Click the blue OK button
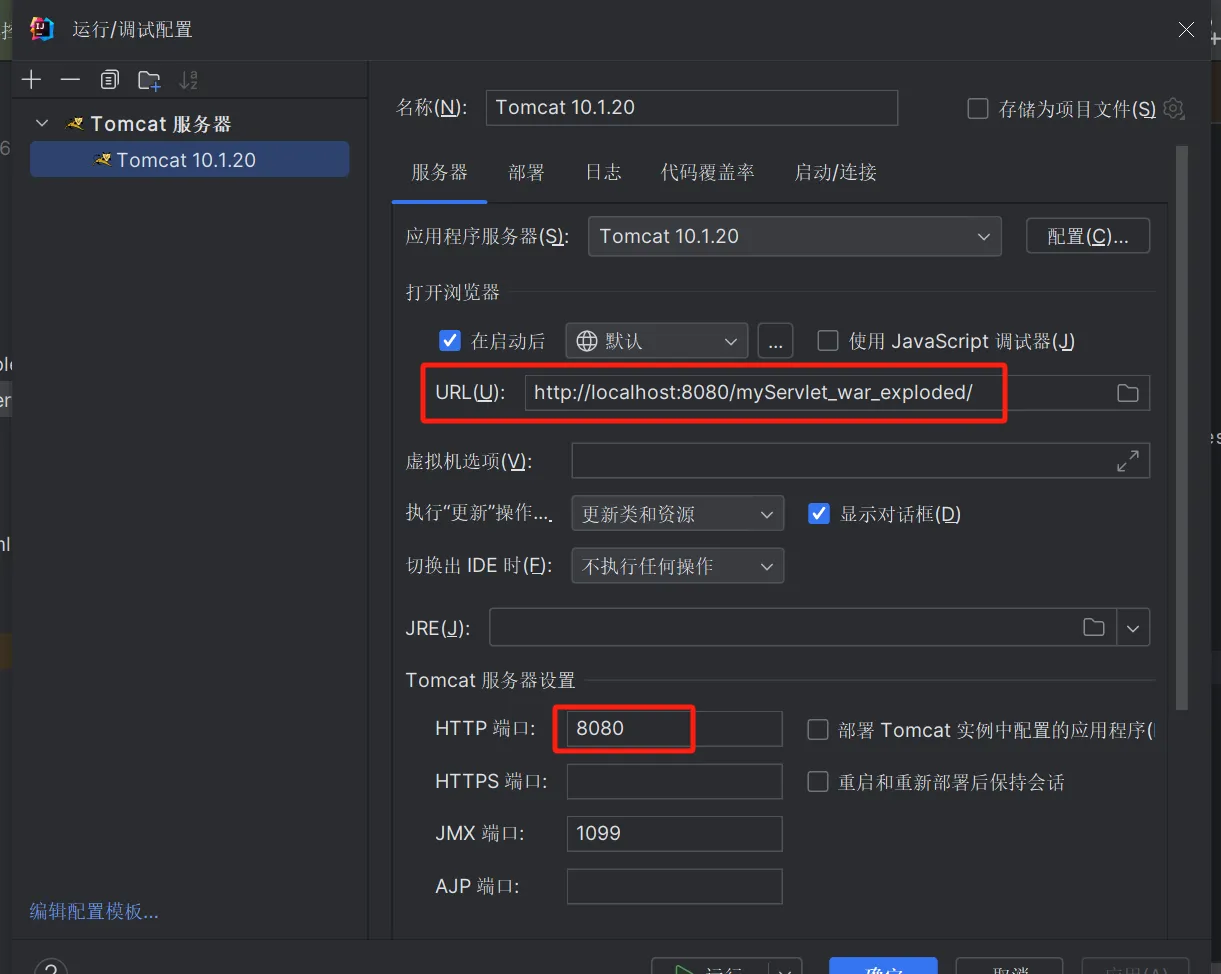The width and height of the screenshot is (1221, 974). (x=883, y=967)
